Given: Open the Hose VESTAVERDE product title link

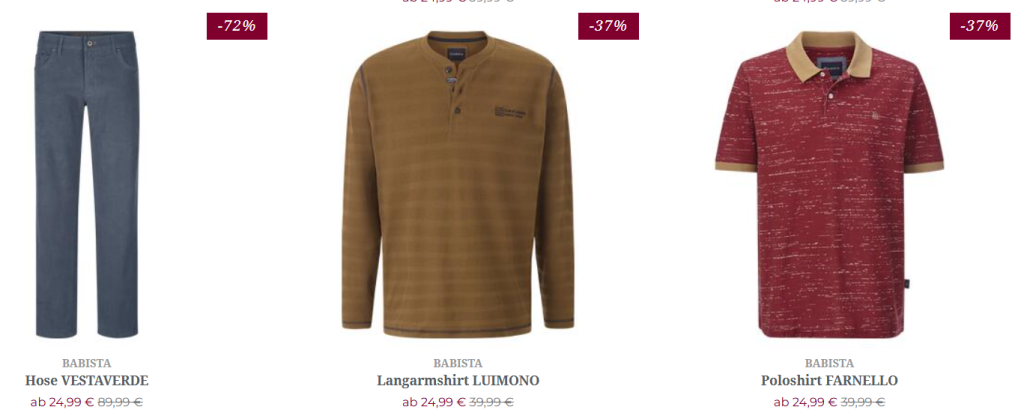Looking at the screenshot, I should click(x=87, y=380).
